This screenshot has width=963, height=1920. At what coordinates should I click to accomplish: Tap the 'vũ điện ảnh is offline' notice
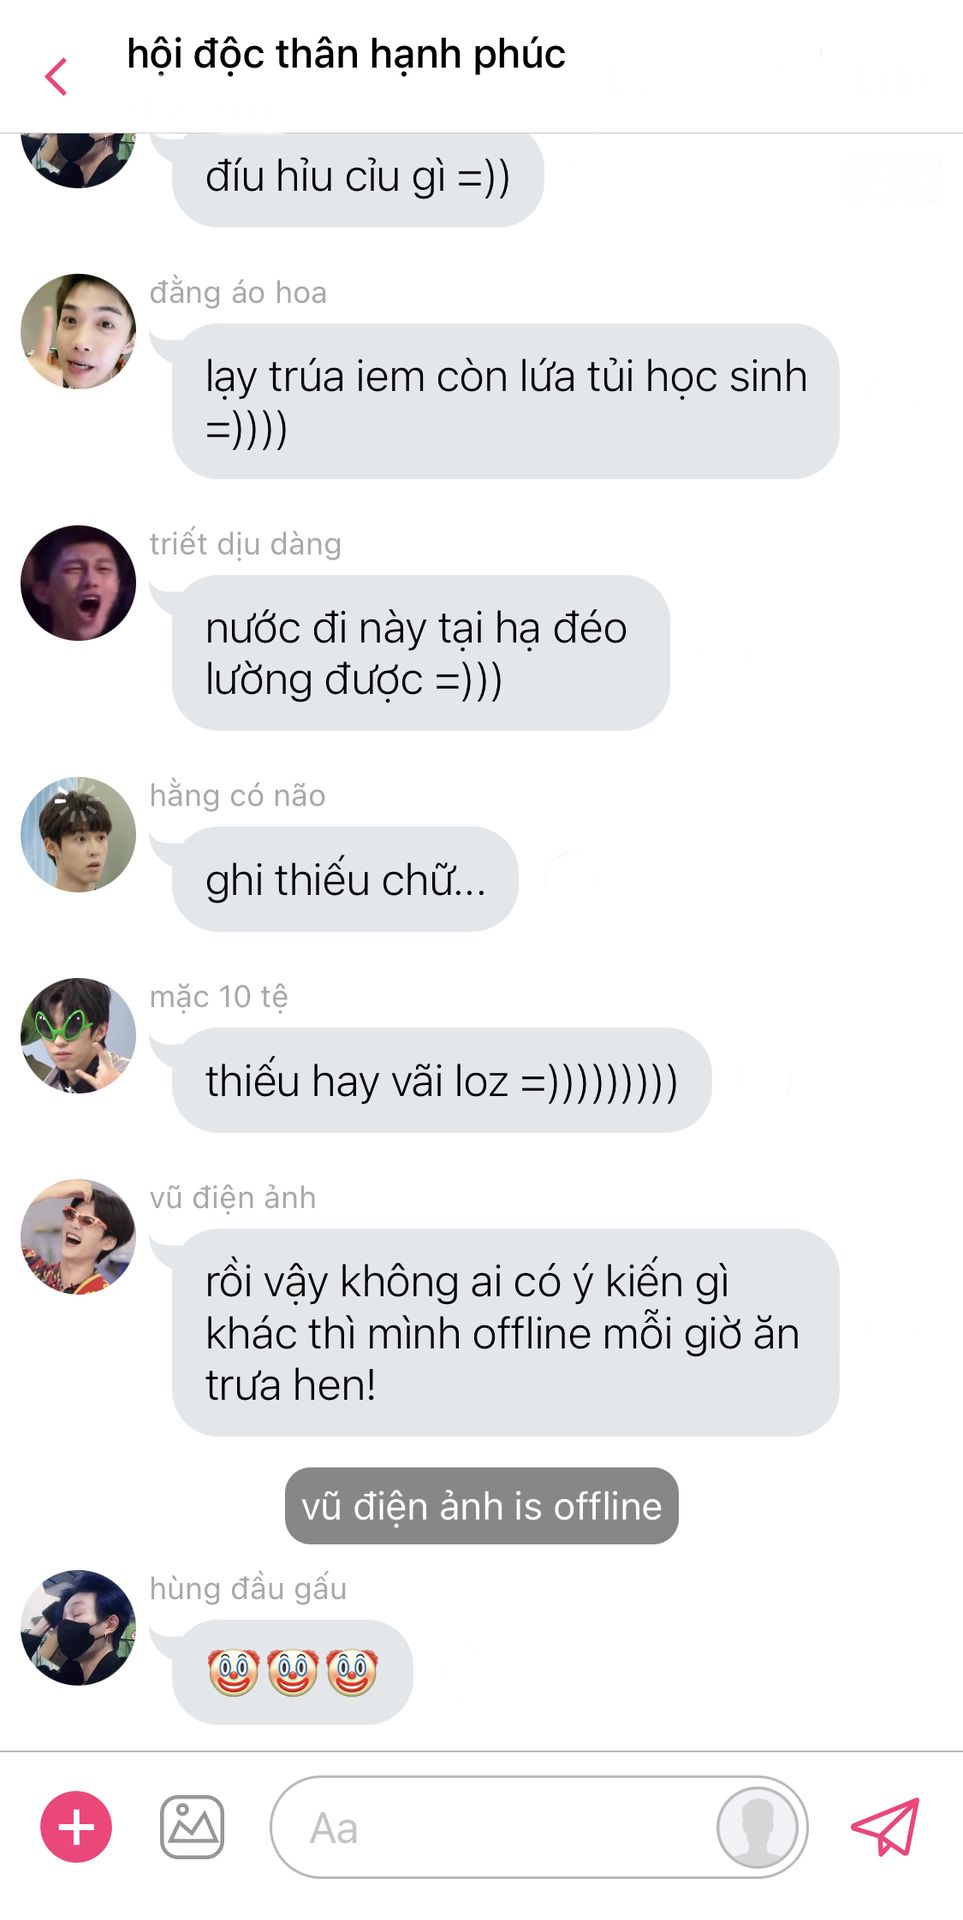481,1506
